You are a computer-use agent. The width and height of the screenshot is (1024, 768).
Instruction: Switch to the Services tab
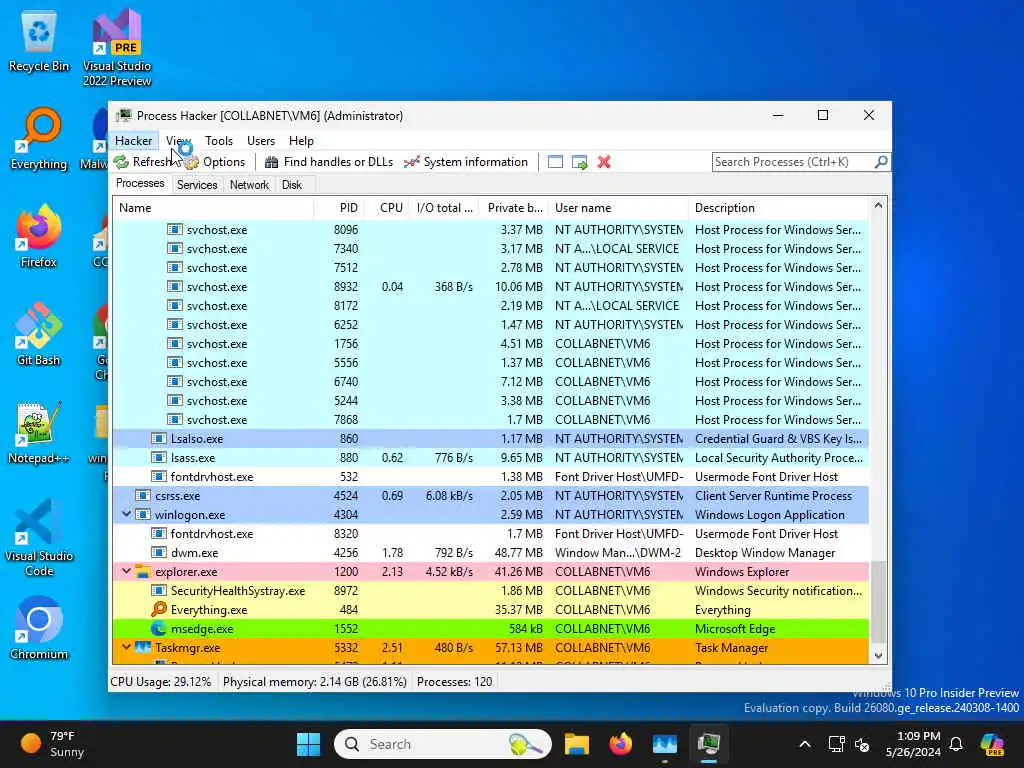click(197, 185)
